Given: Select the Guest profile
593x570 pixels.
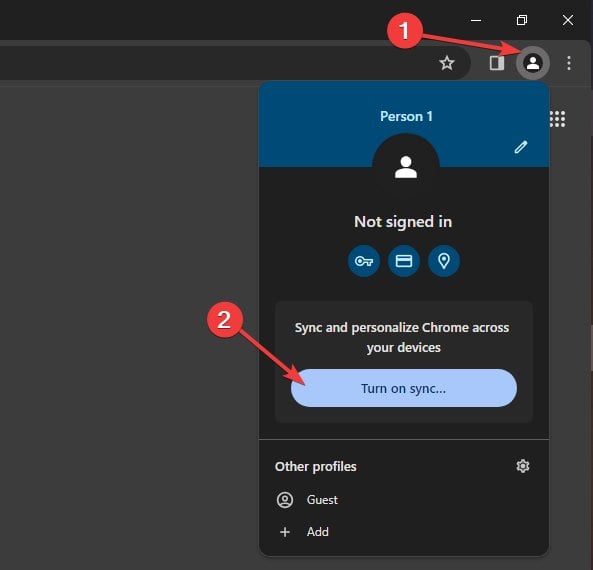Looking at the screenshot, I should pyautogui.click(x=404, y=500).
